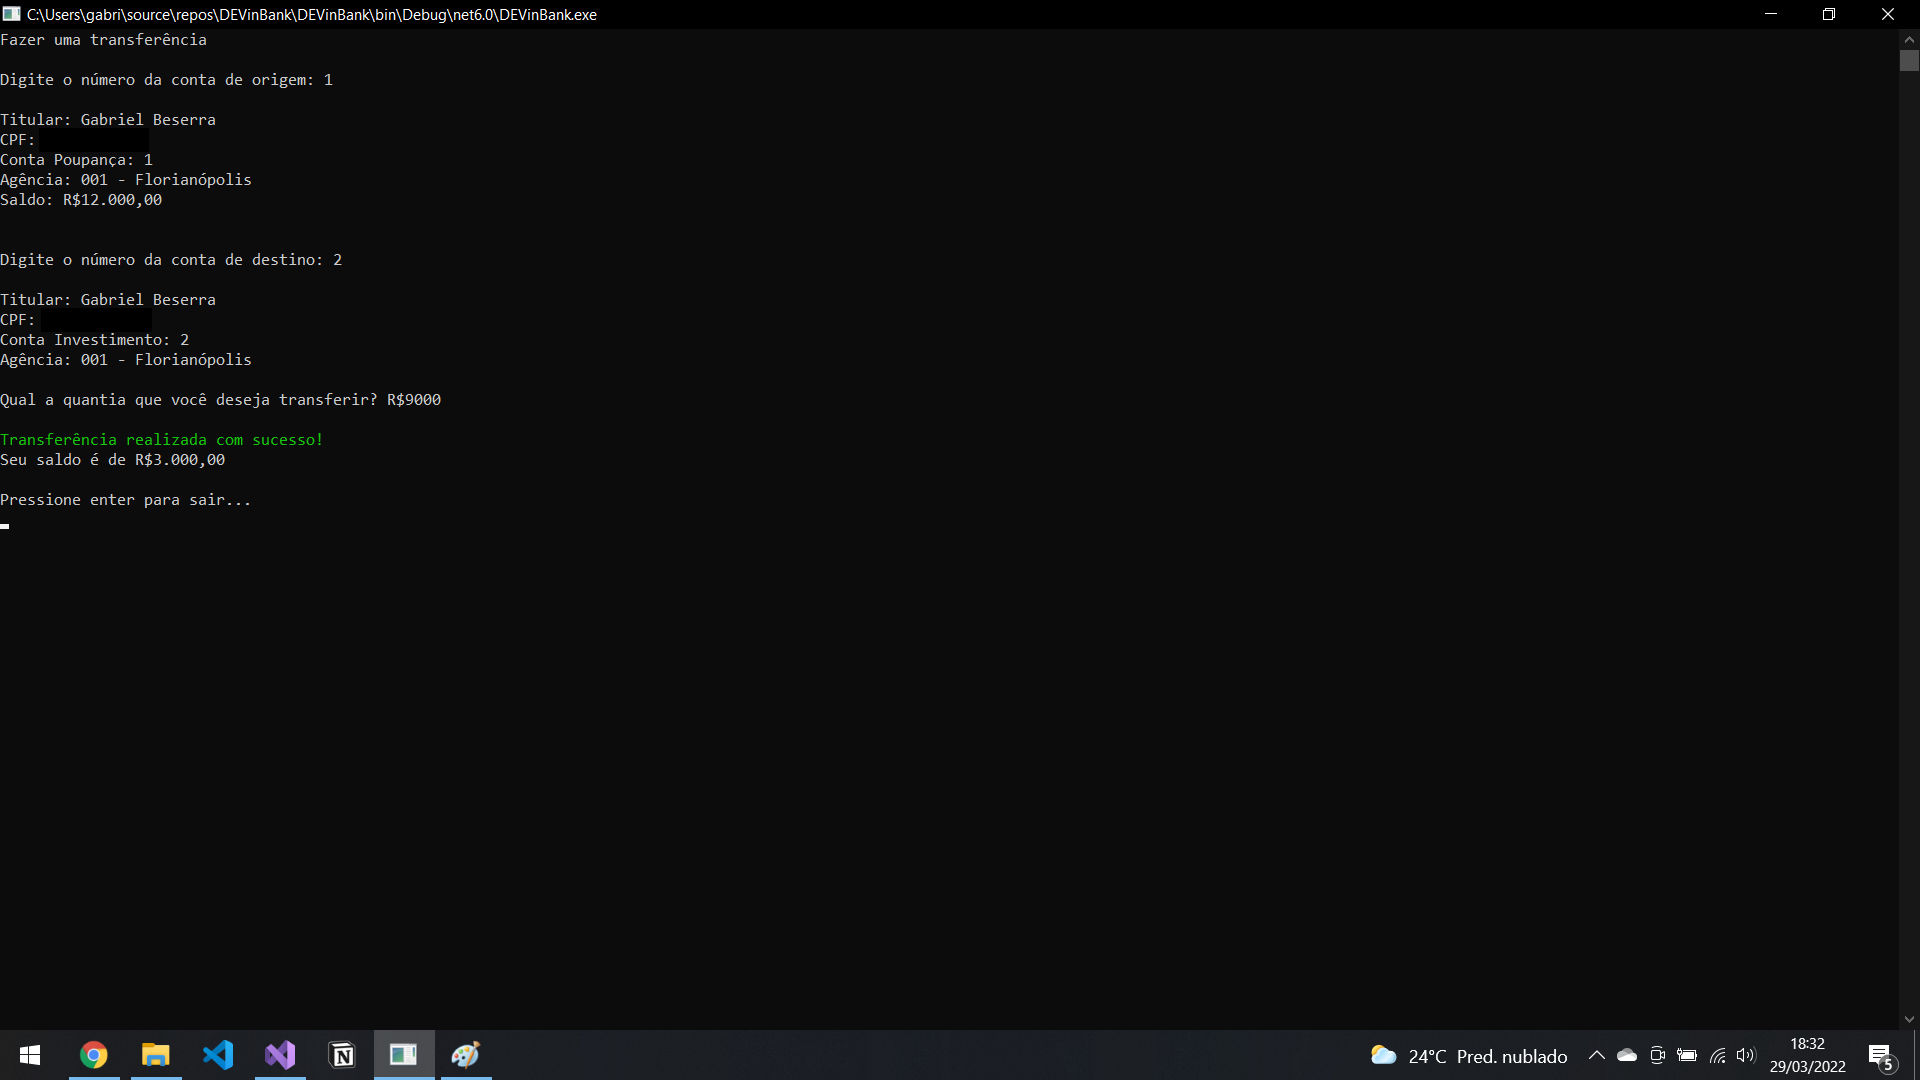Open the Start menu
The height and width of the screenshot is (1080, 1920).
click(29, 1055)
